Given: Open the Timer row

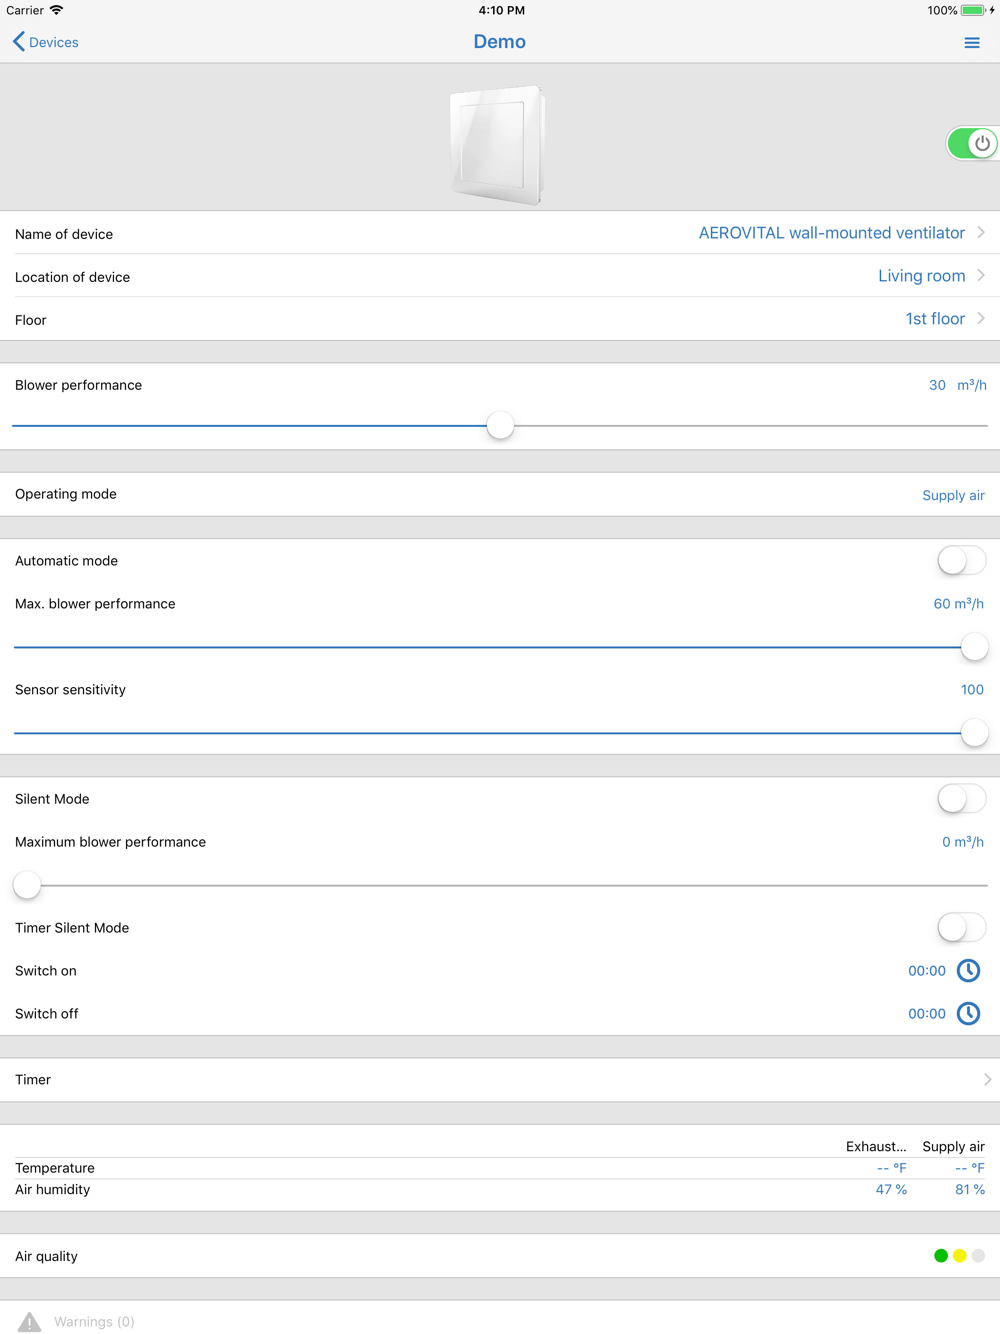Looking at the screenshot, I should pyautogui.click(x=500, y=1080).
